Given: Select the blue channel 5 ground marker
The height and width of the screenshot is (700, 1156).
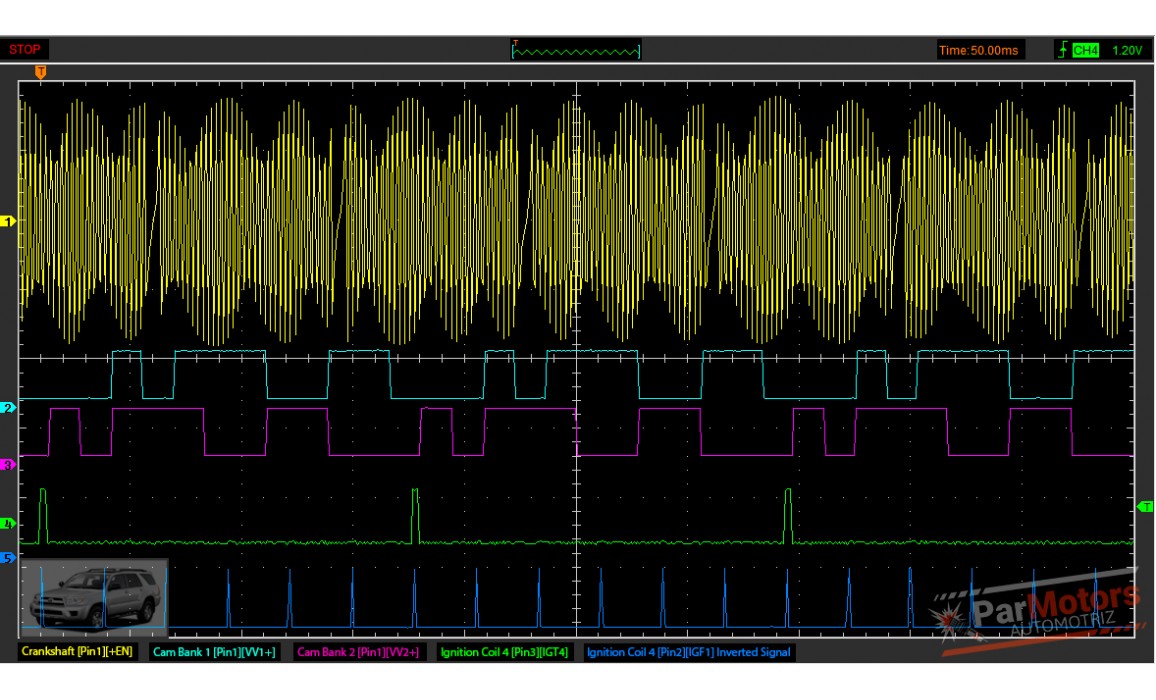Looking at the screenshot, I should [x=9, y=558].
